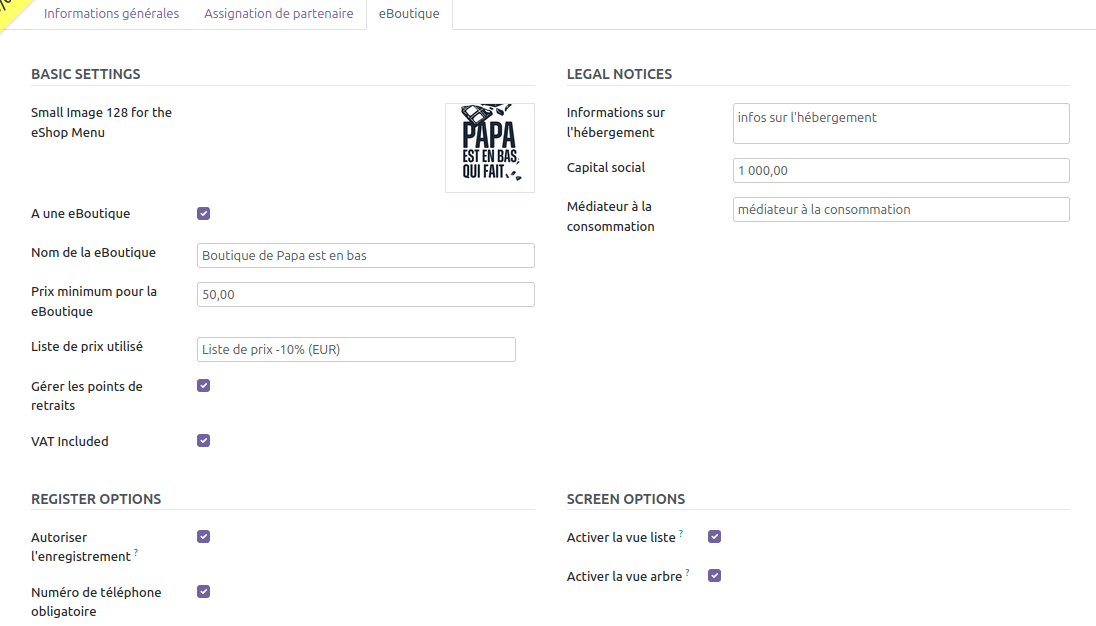Toggle Gérer les points de retraits checkbox
Screen dimensions: 1096x626
[204, 386]
